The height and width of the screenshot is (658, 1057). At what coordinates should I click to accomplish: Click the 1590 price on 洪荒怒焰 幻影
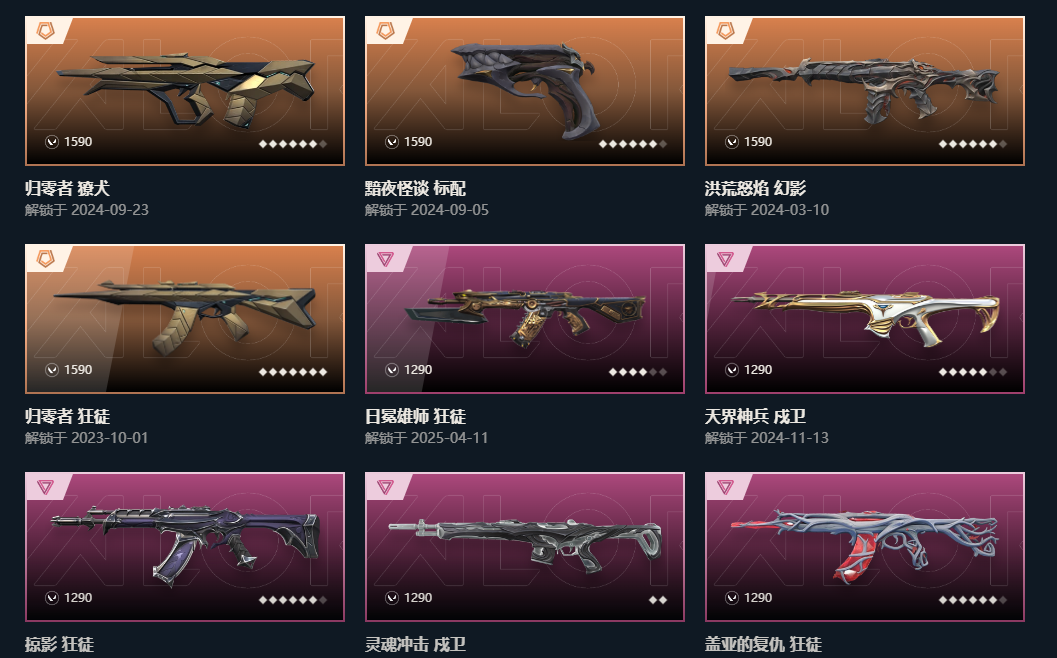[758, 142]
